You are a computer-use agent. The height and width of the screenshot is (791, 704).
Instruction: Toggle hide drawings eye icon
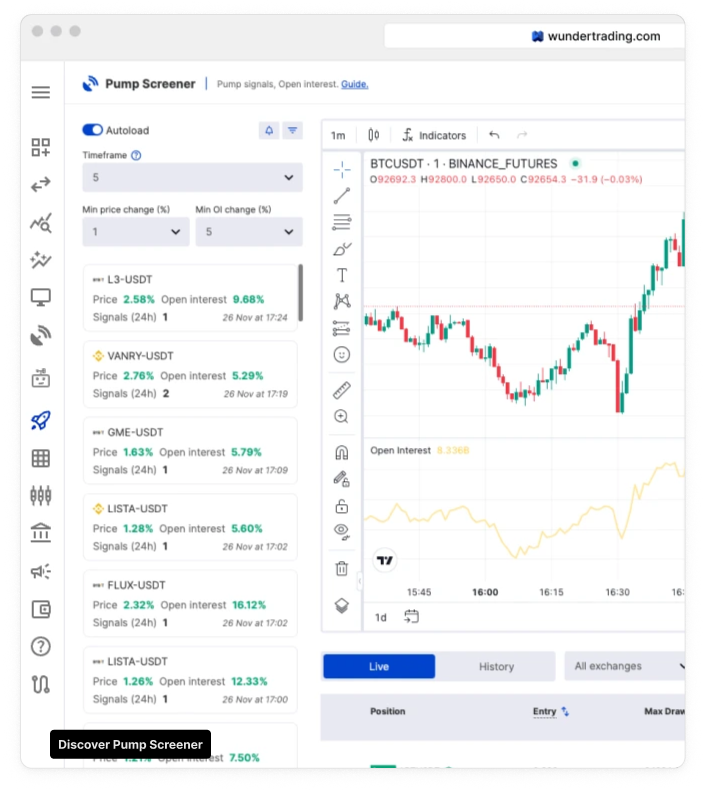(342, 532)
